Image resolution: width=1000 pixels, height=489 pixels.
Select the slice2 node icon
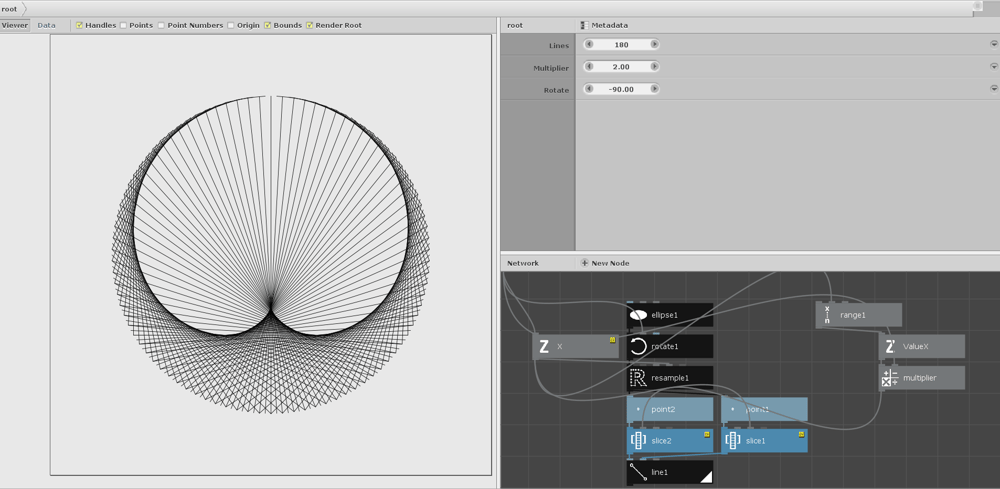click(x=638, y=440)
